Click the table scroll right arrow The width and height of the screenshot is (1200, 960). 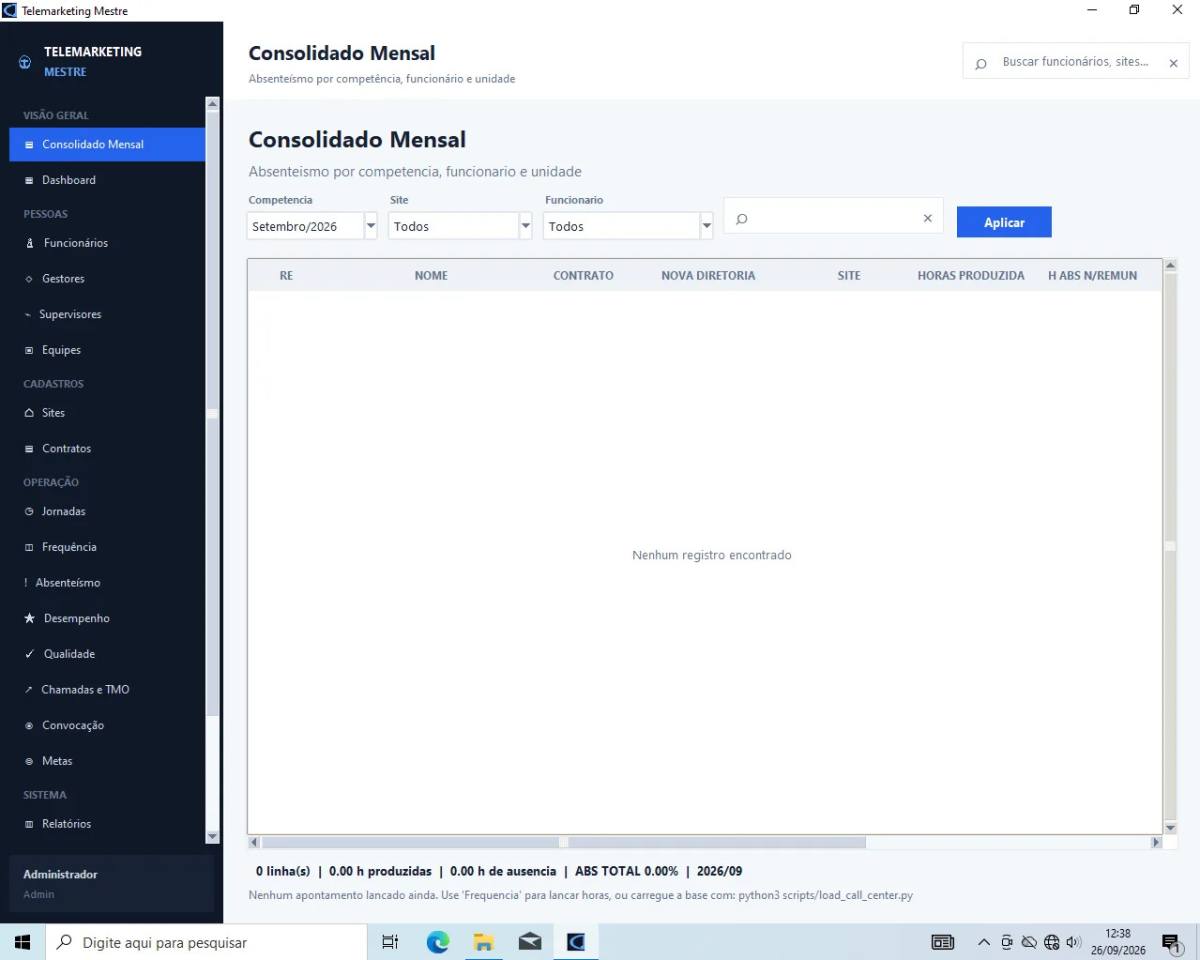1156,843
